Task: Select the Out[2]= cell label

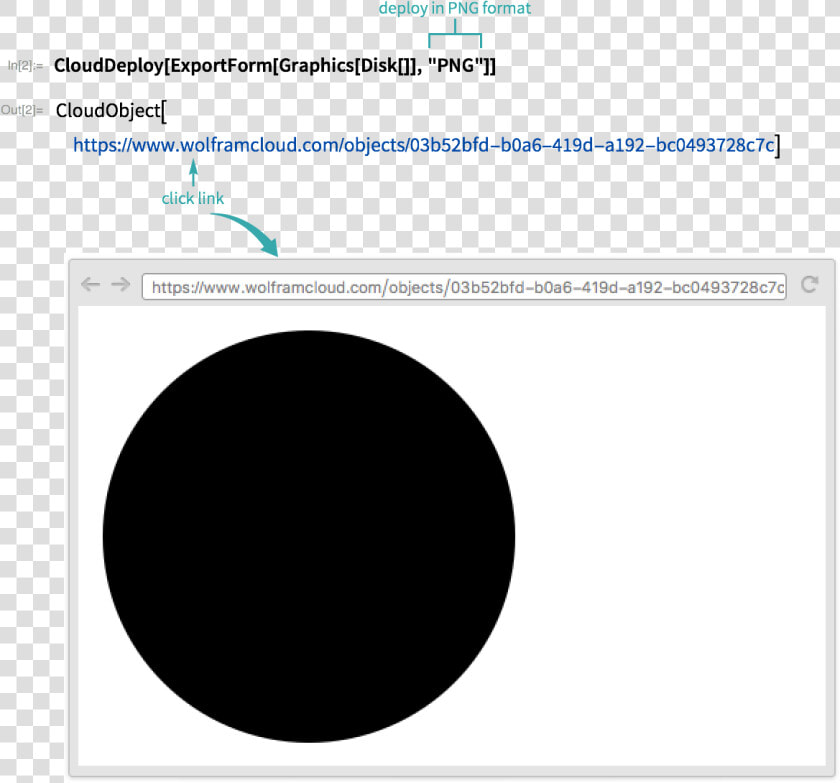Action: pos(22,110)
